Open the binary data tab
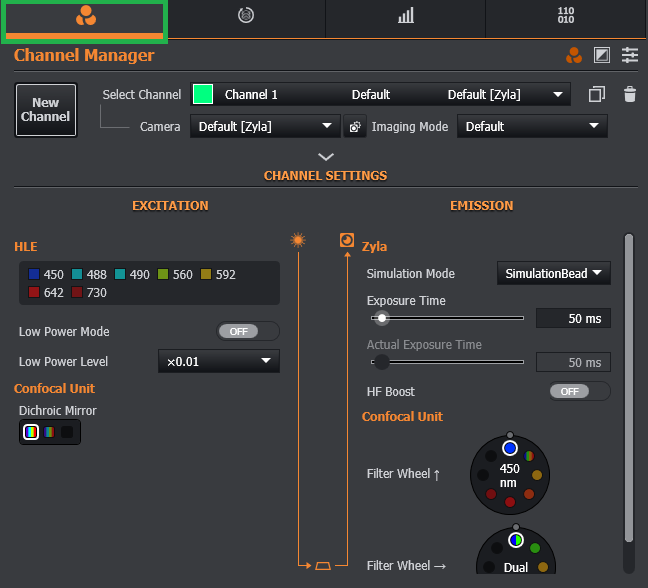 [566, 16]
